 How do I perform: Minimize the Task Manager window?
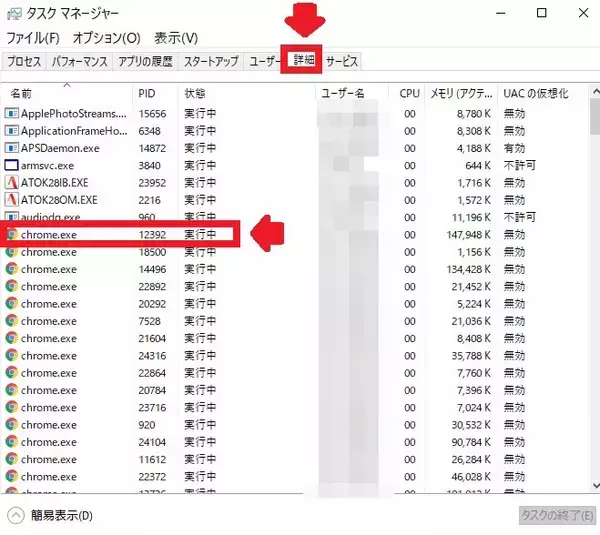click(x=501, y=13)
